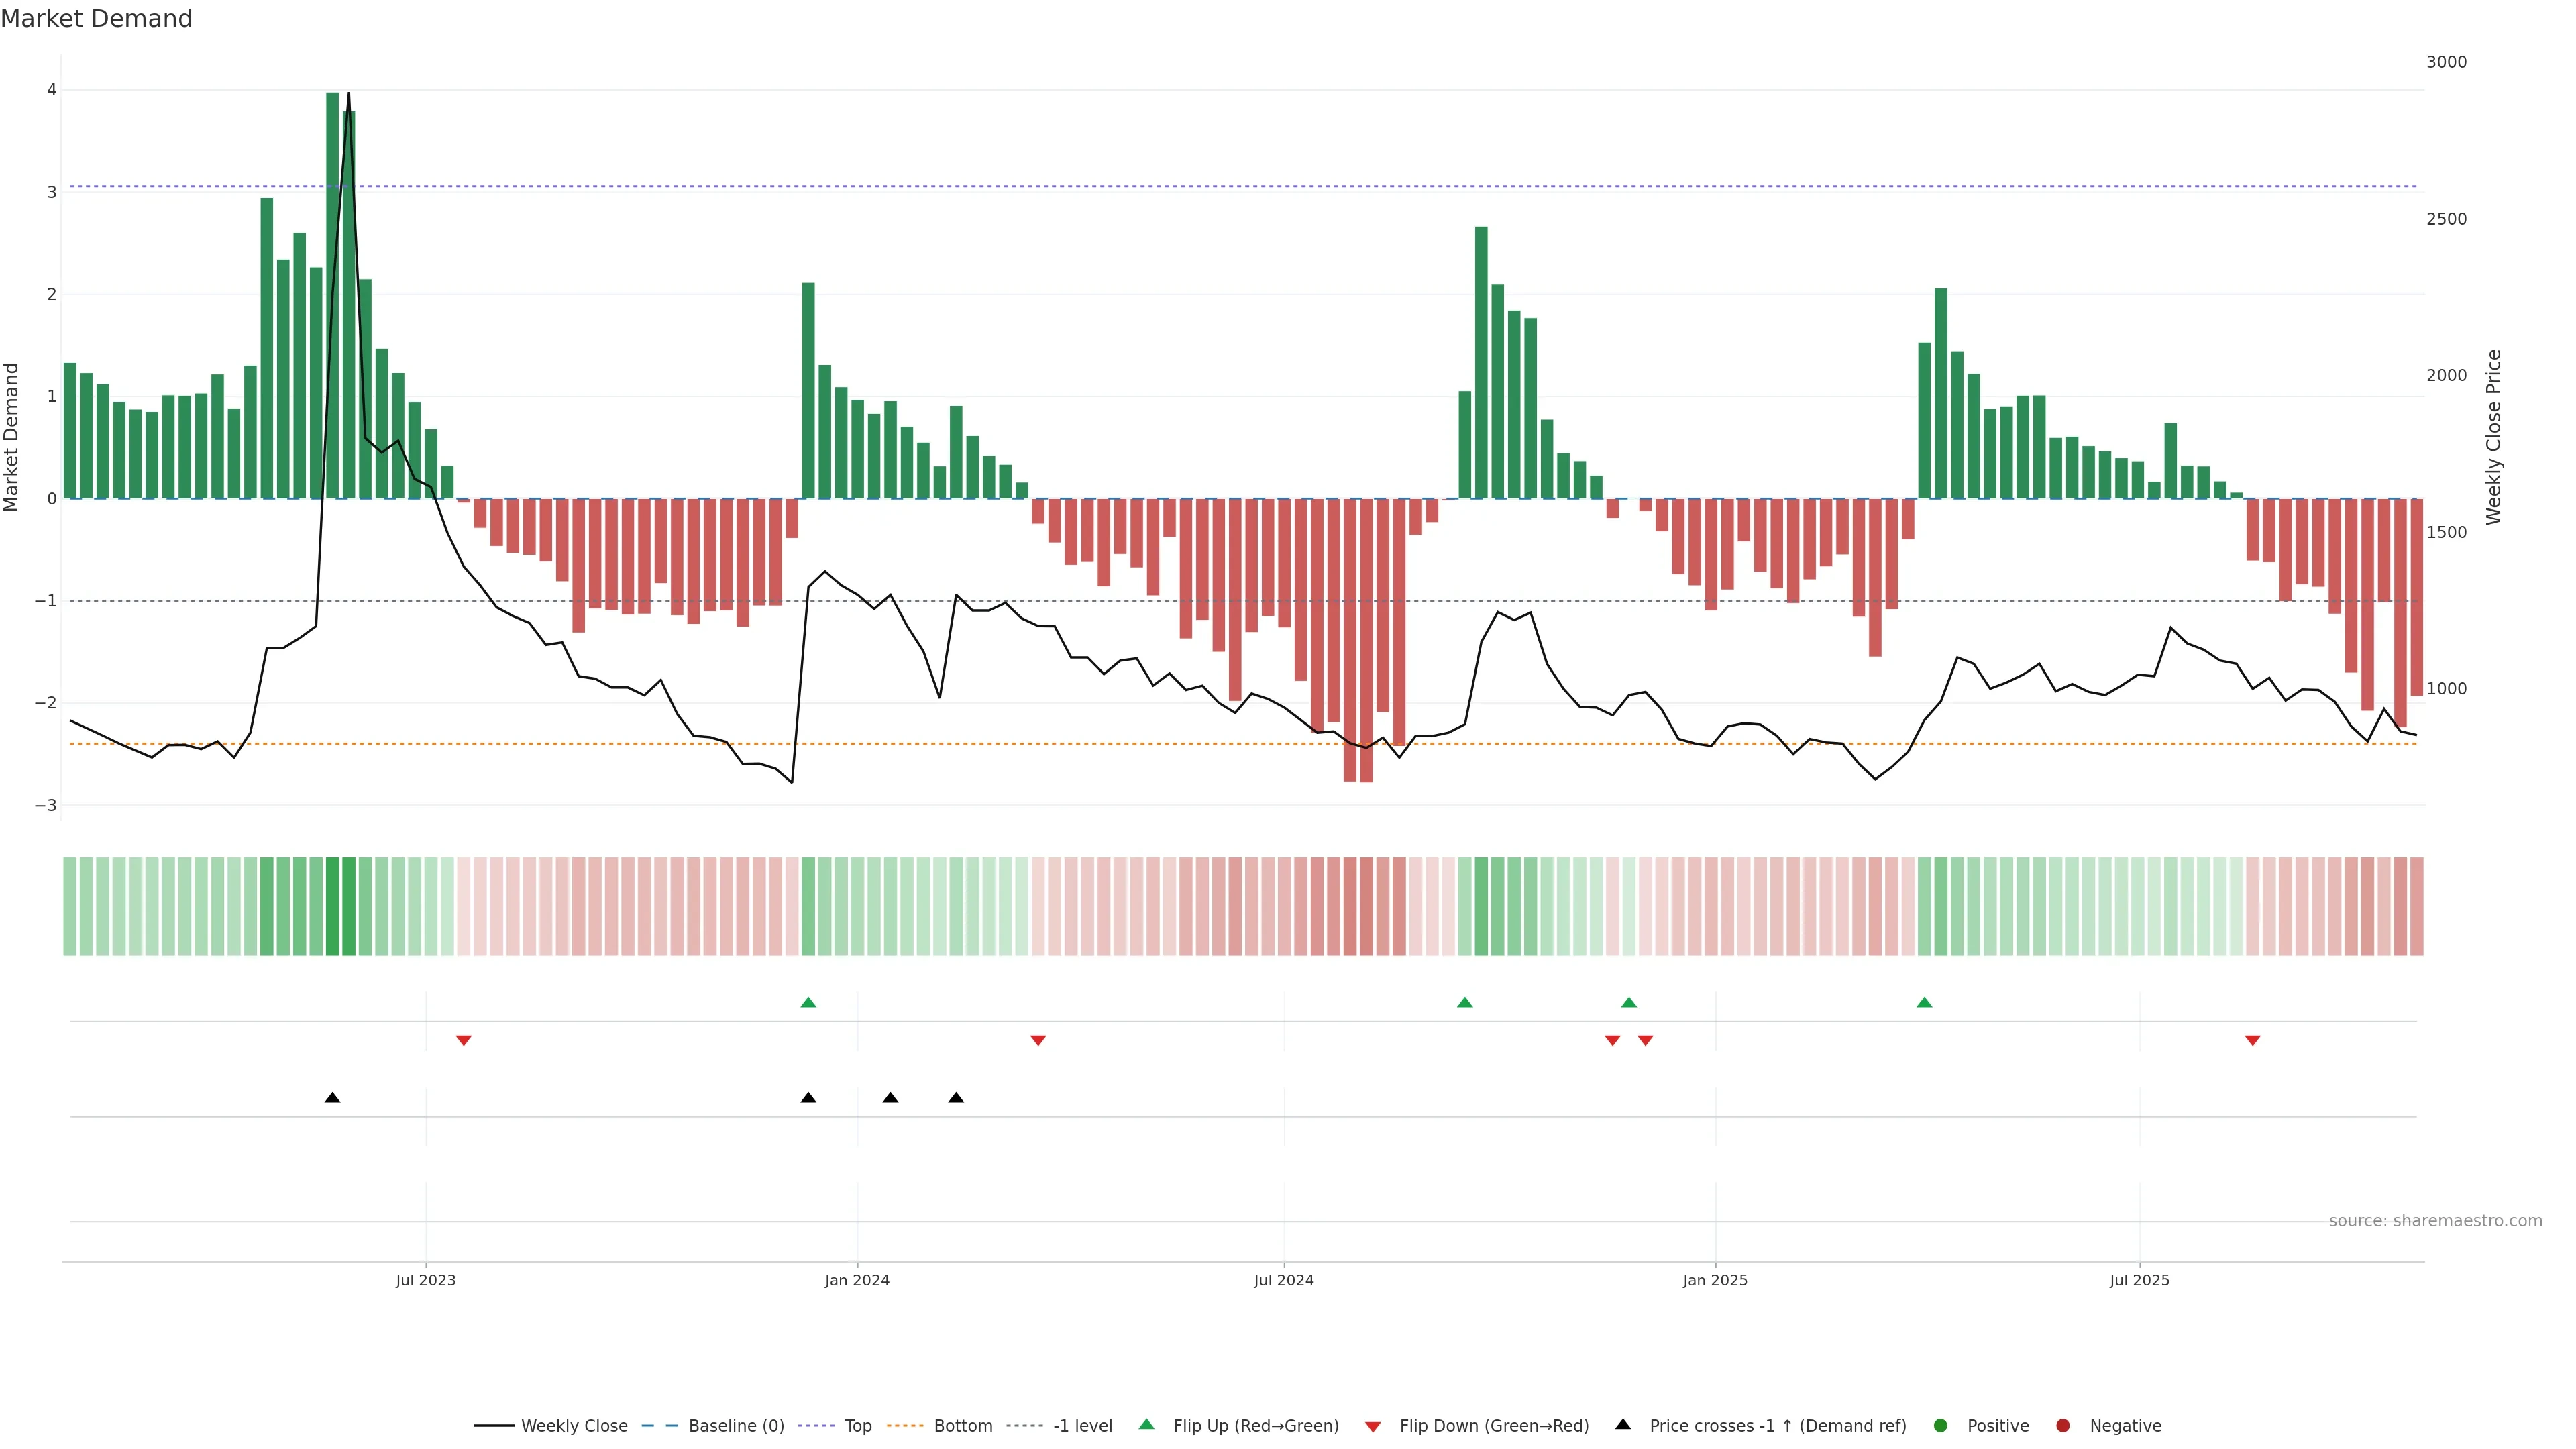Image resolution: width=2576 pixels, height=1449 pixels.
Task: Click the green flip-up marker in spring 2025
Action: click(1924, 1002)
